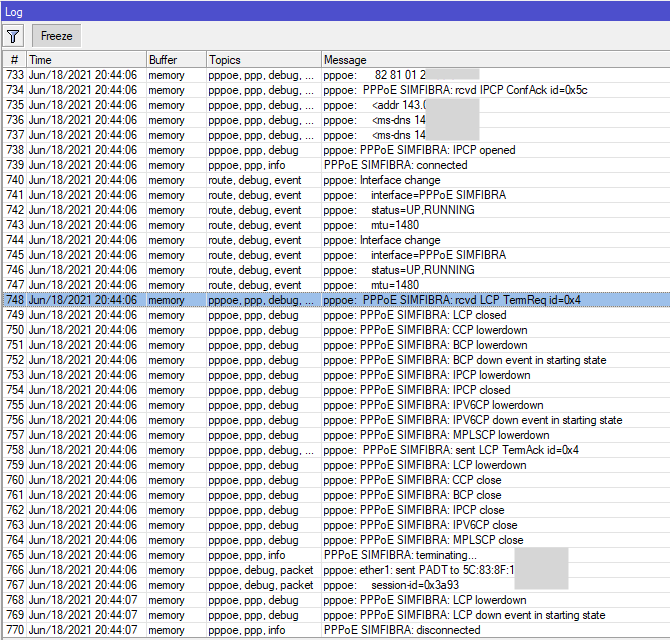This screenshot has width=670, height=640.
Task: Click the Log window title bar
Action: tap(335, 12)
